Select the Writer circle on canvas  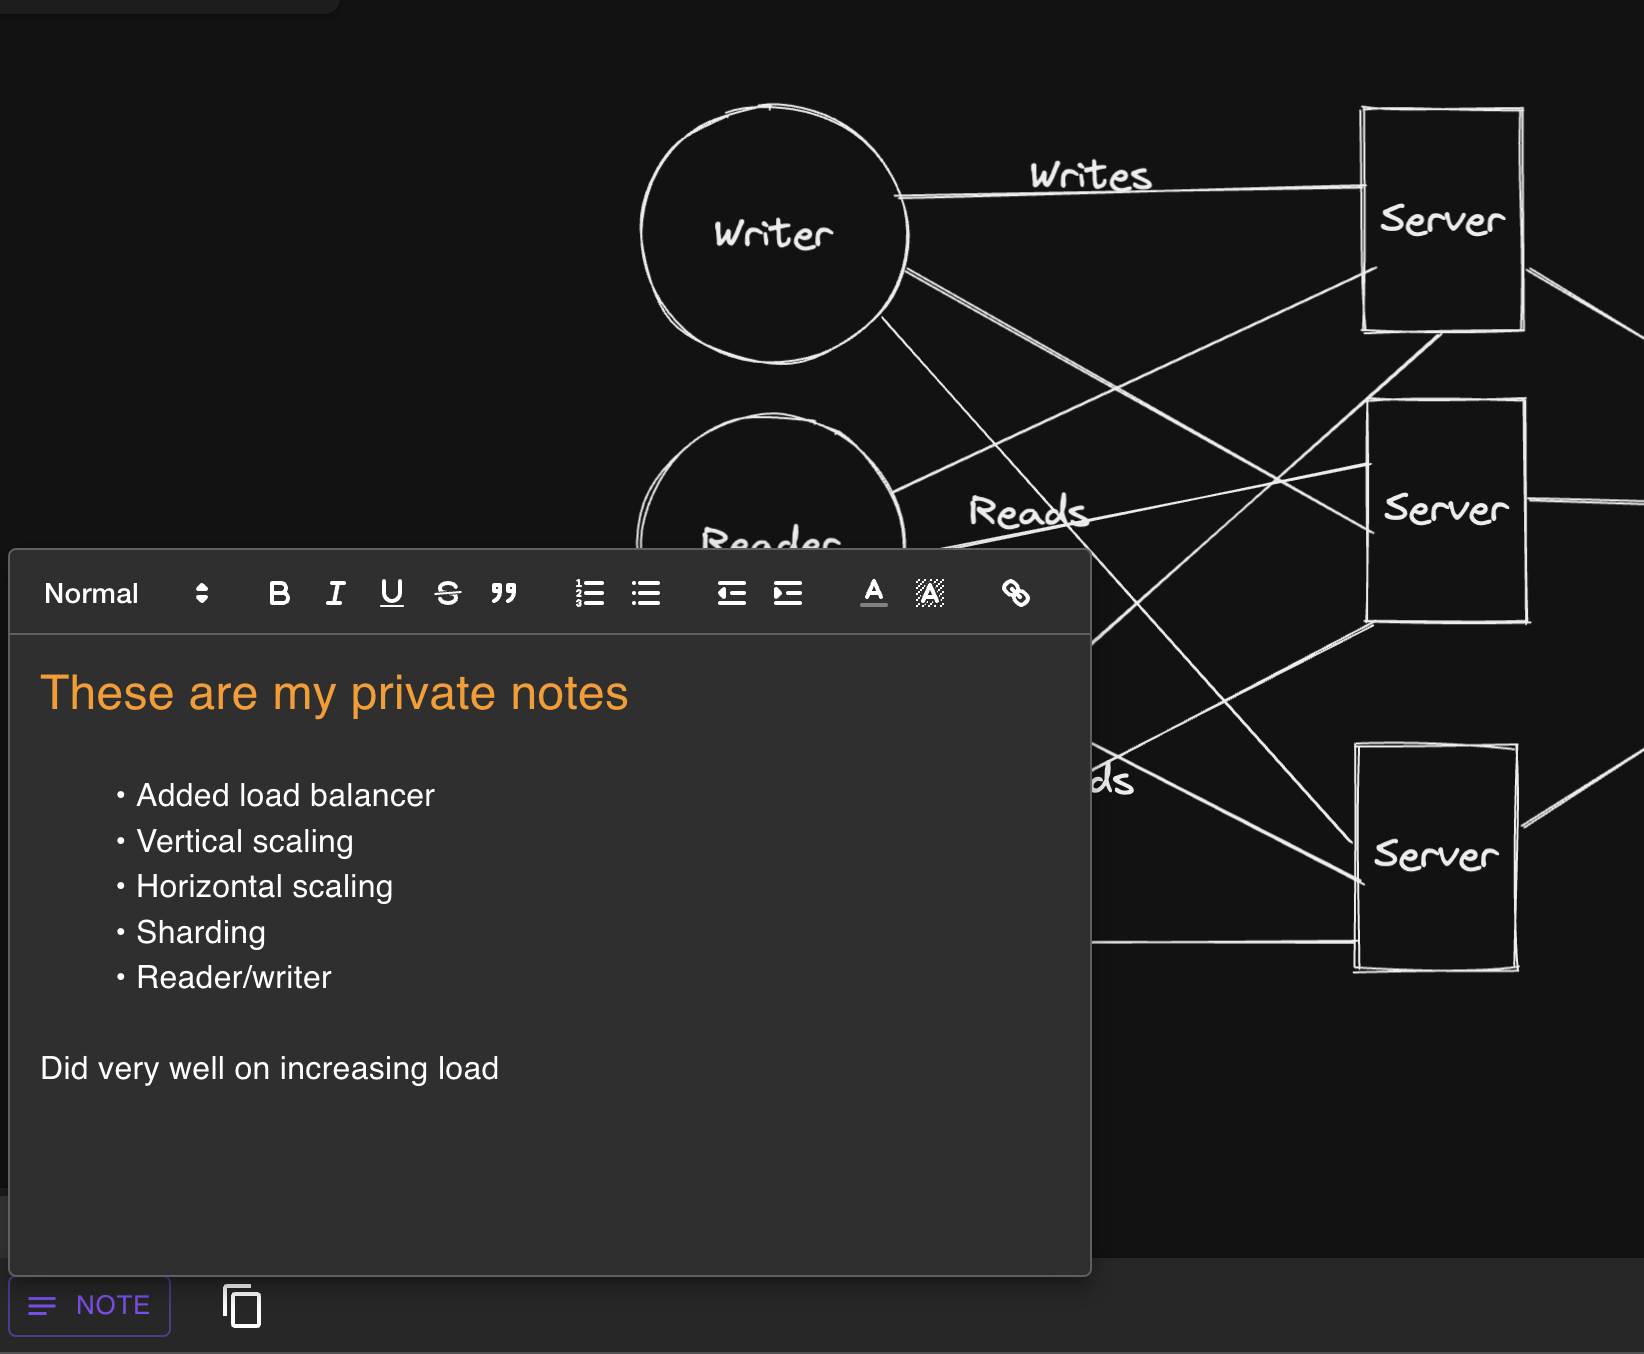coord(774,234)
